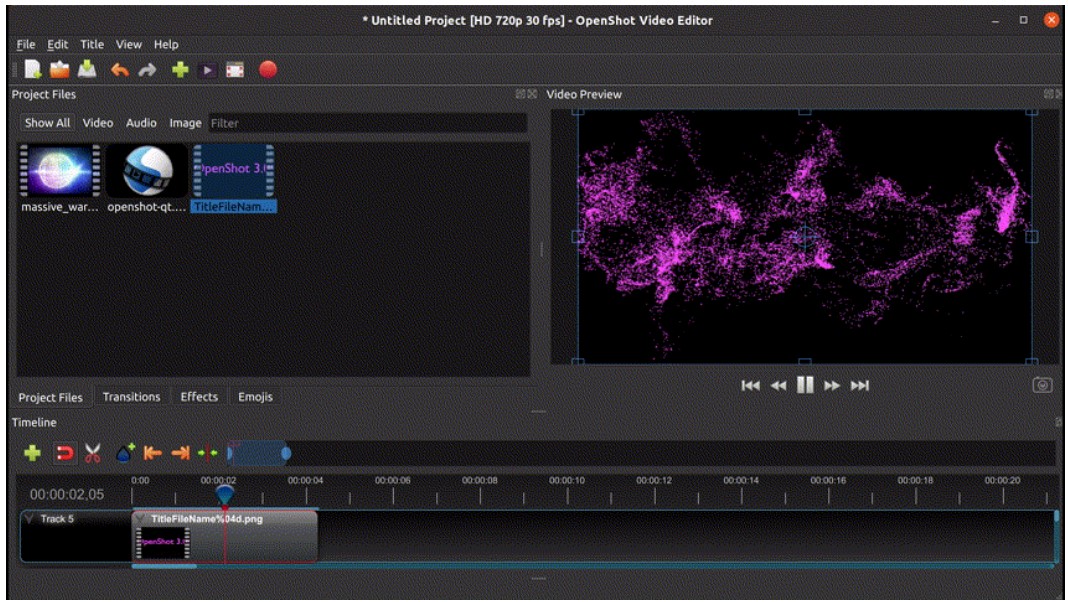Screen dimensions: 1068x602
Task: Adjust the timeline zoom slider
Action: click(285, 450)
